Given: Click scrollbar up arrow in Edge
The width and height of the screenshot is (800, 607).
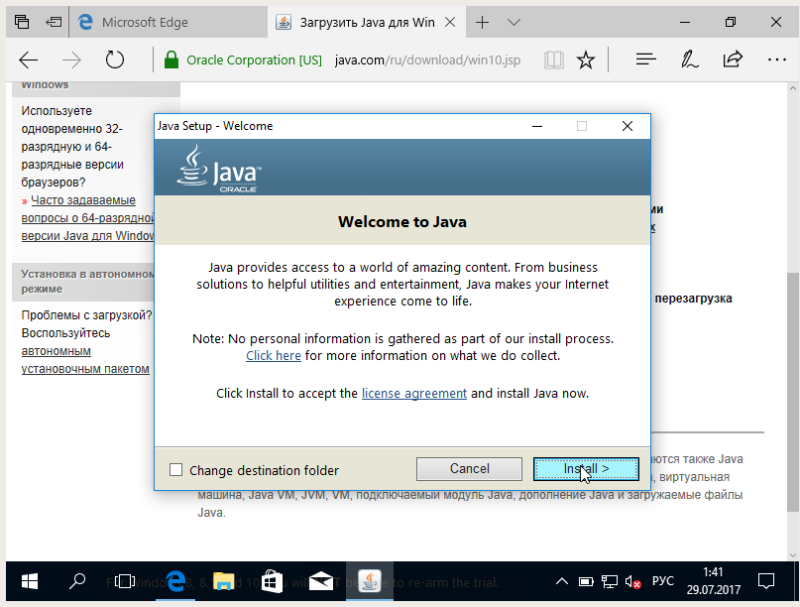Looking at the screenshot, I should pyautogui.click(x=792, y=88).
